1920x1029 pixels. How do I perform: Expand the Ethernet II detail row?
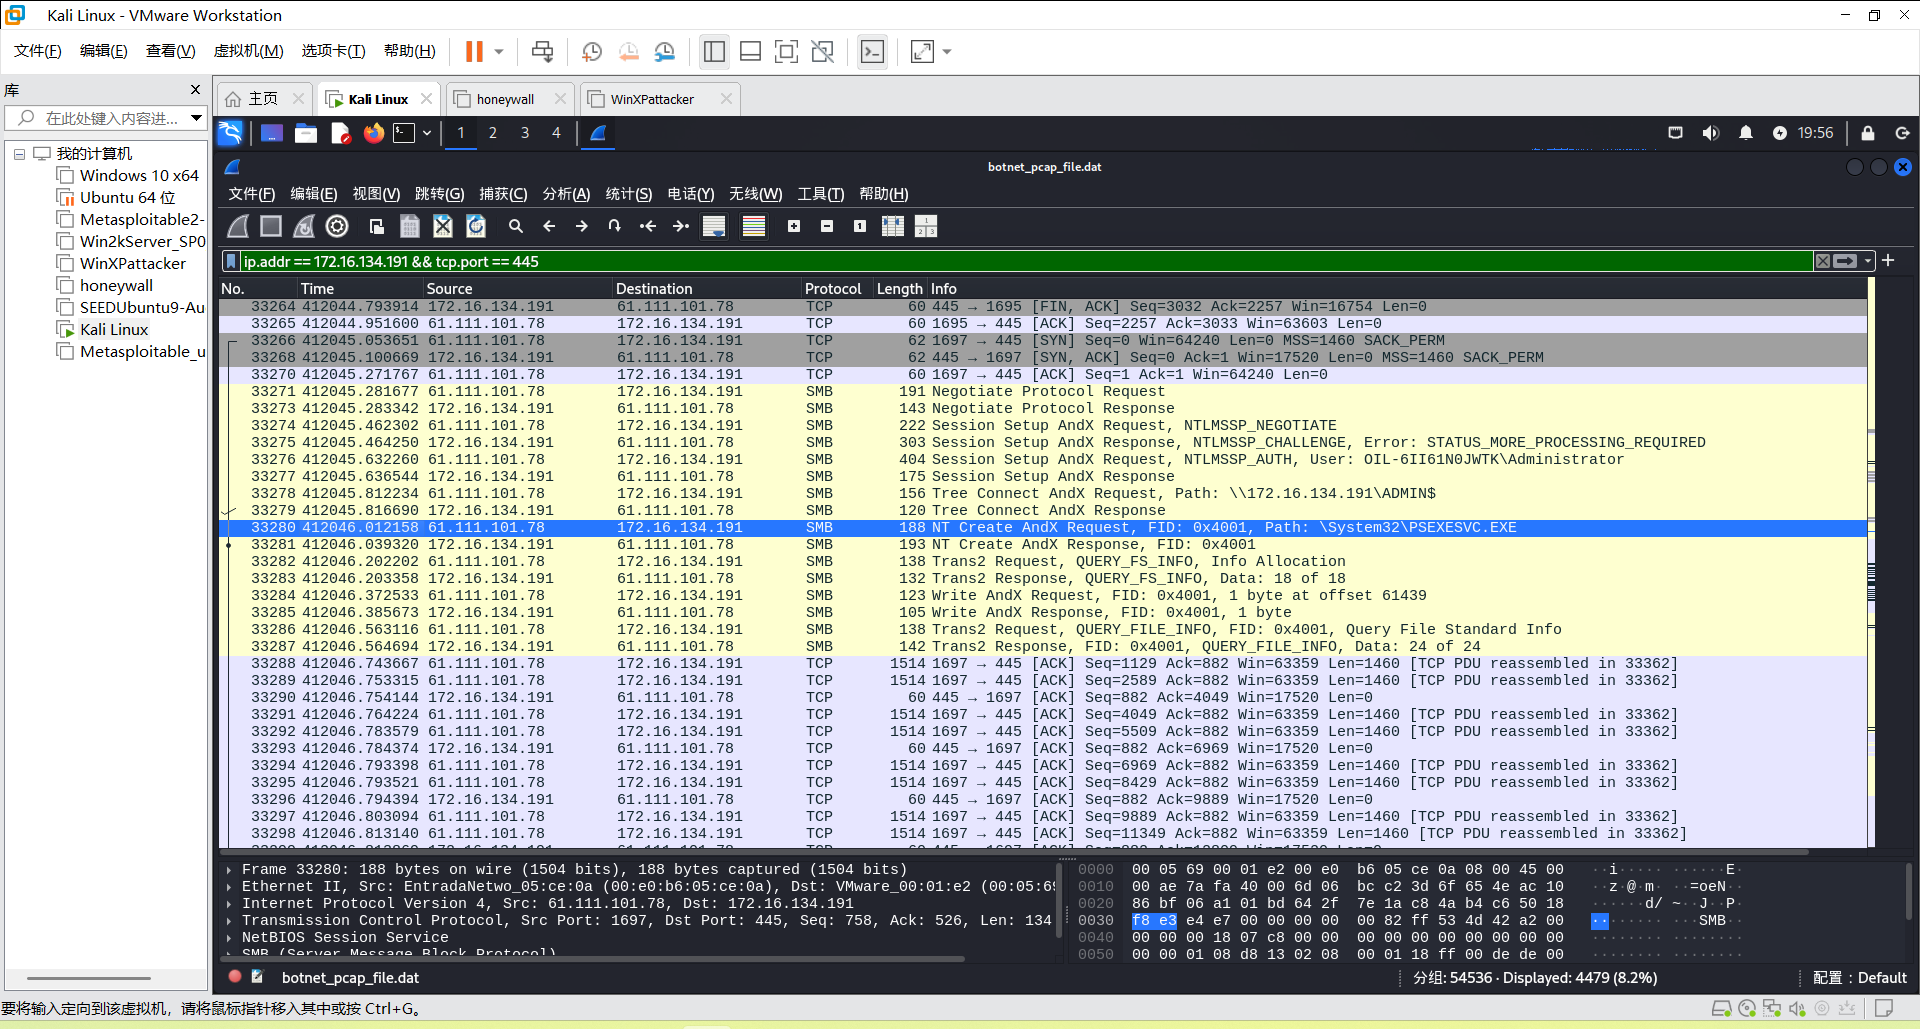click(229, 887)
